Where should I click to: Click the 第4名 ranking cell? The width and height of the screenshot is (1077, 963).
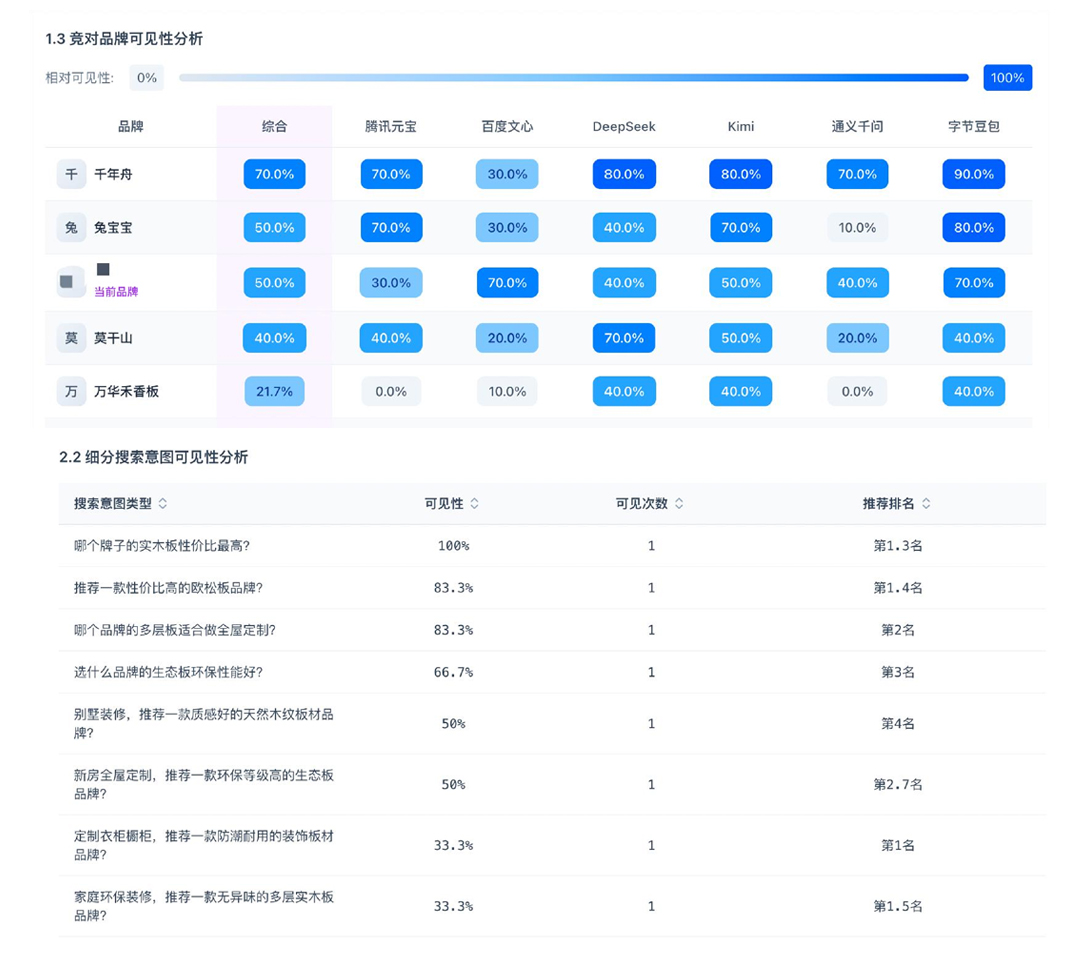point(898,723)
